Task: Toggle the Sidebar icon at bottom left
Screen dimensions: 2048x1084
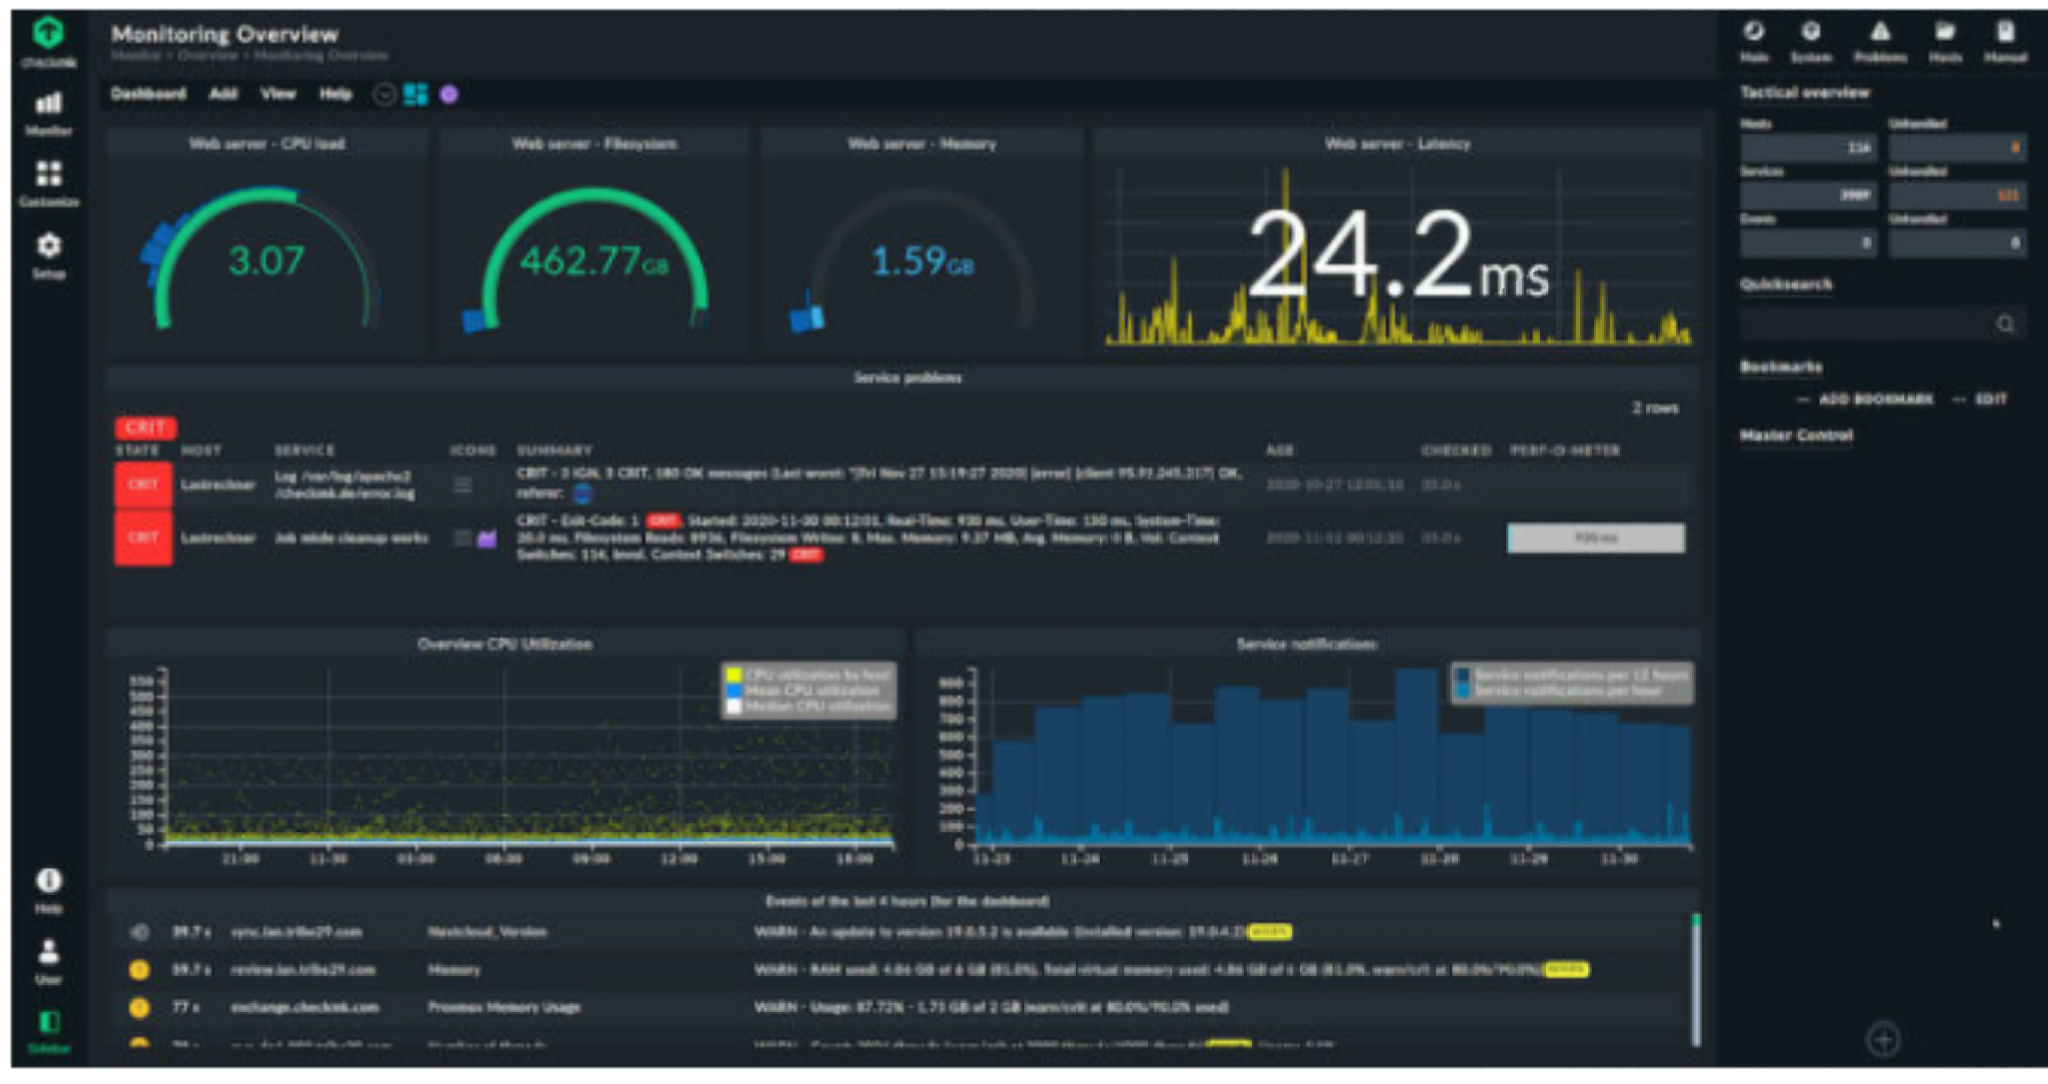Action: coord(48,1031)
